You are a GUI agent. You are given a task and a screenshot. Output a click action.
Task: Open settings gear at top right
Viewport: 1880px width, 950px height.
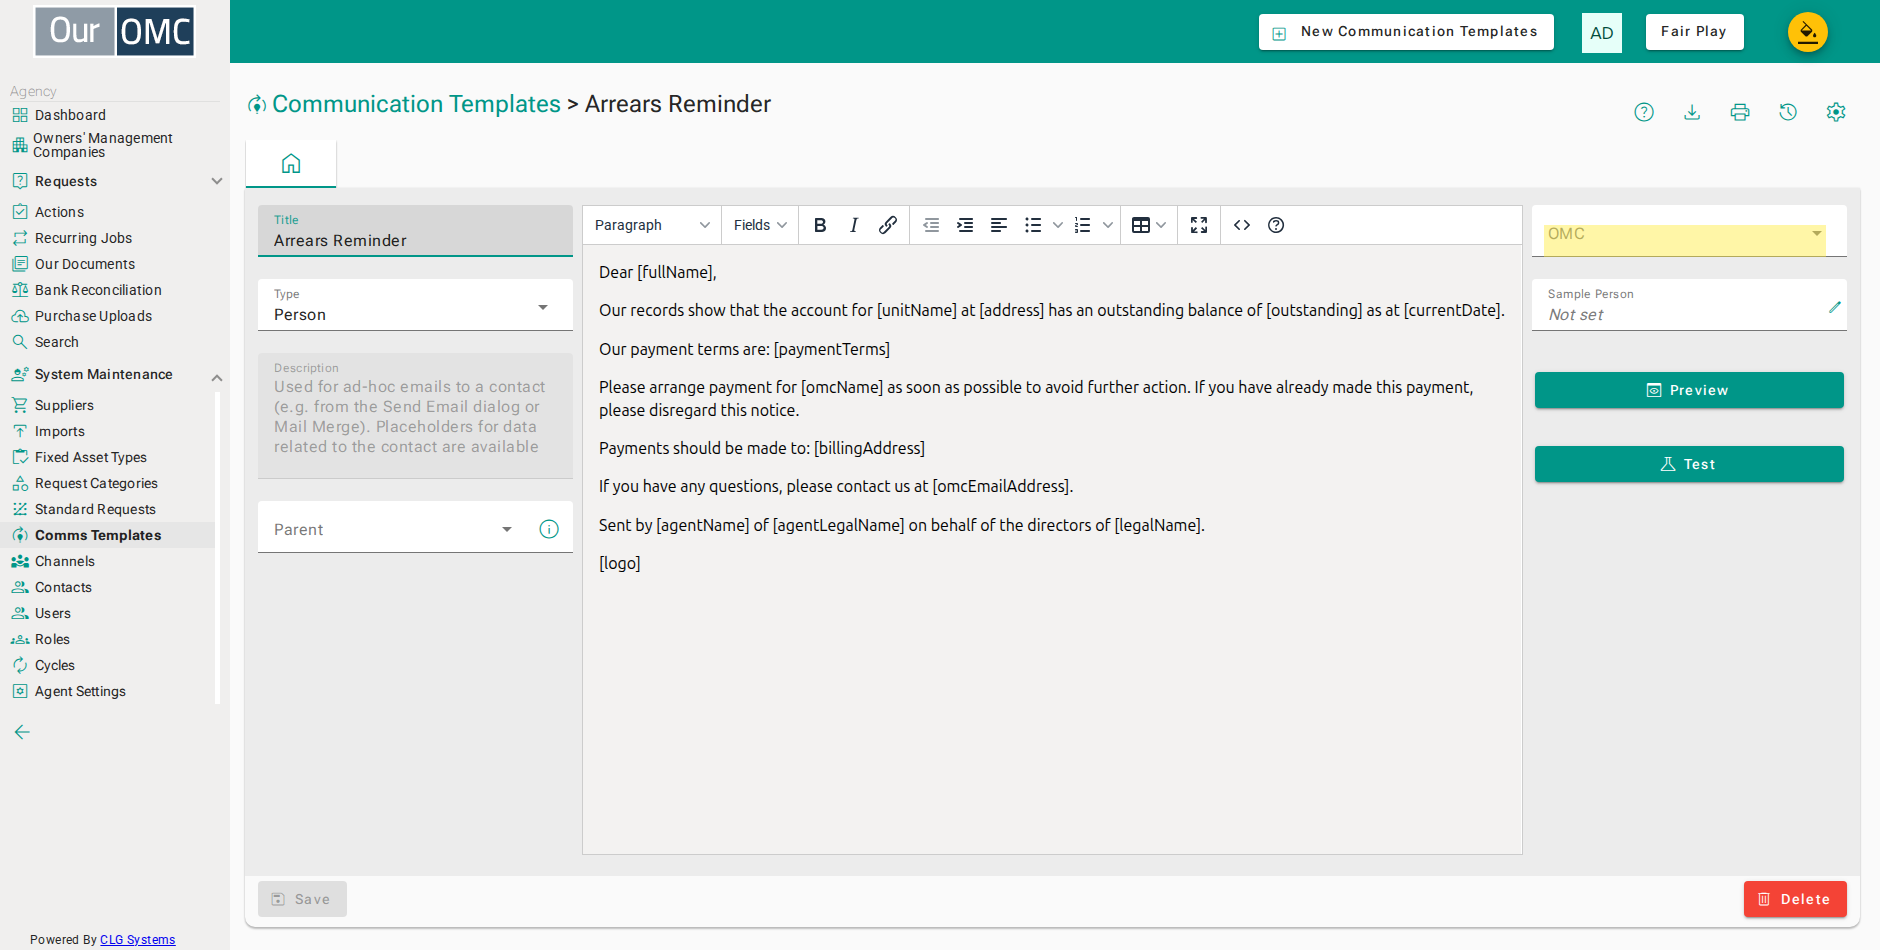click(x=1836, y=112)
